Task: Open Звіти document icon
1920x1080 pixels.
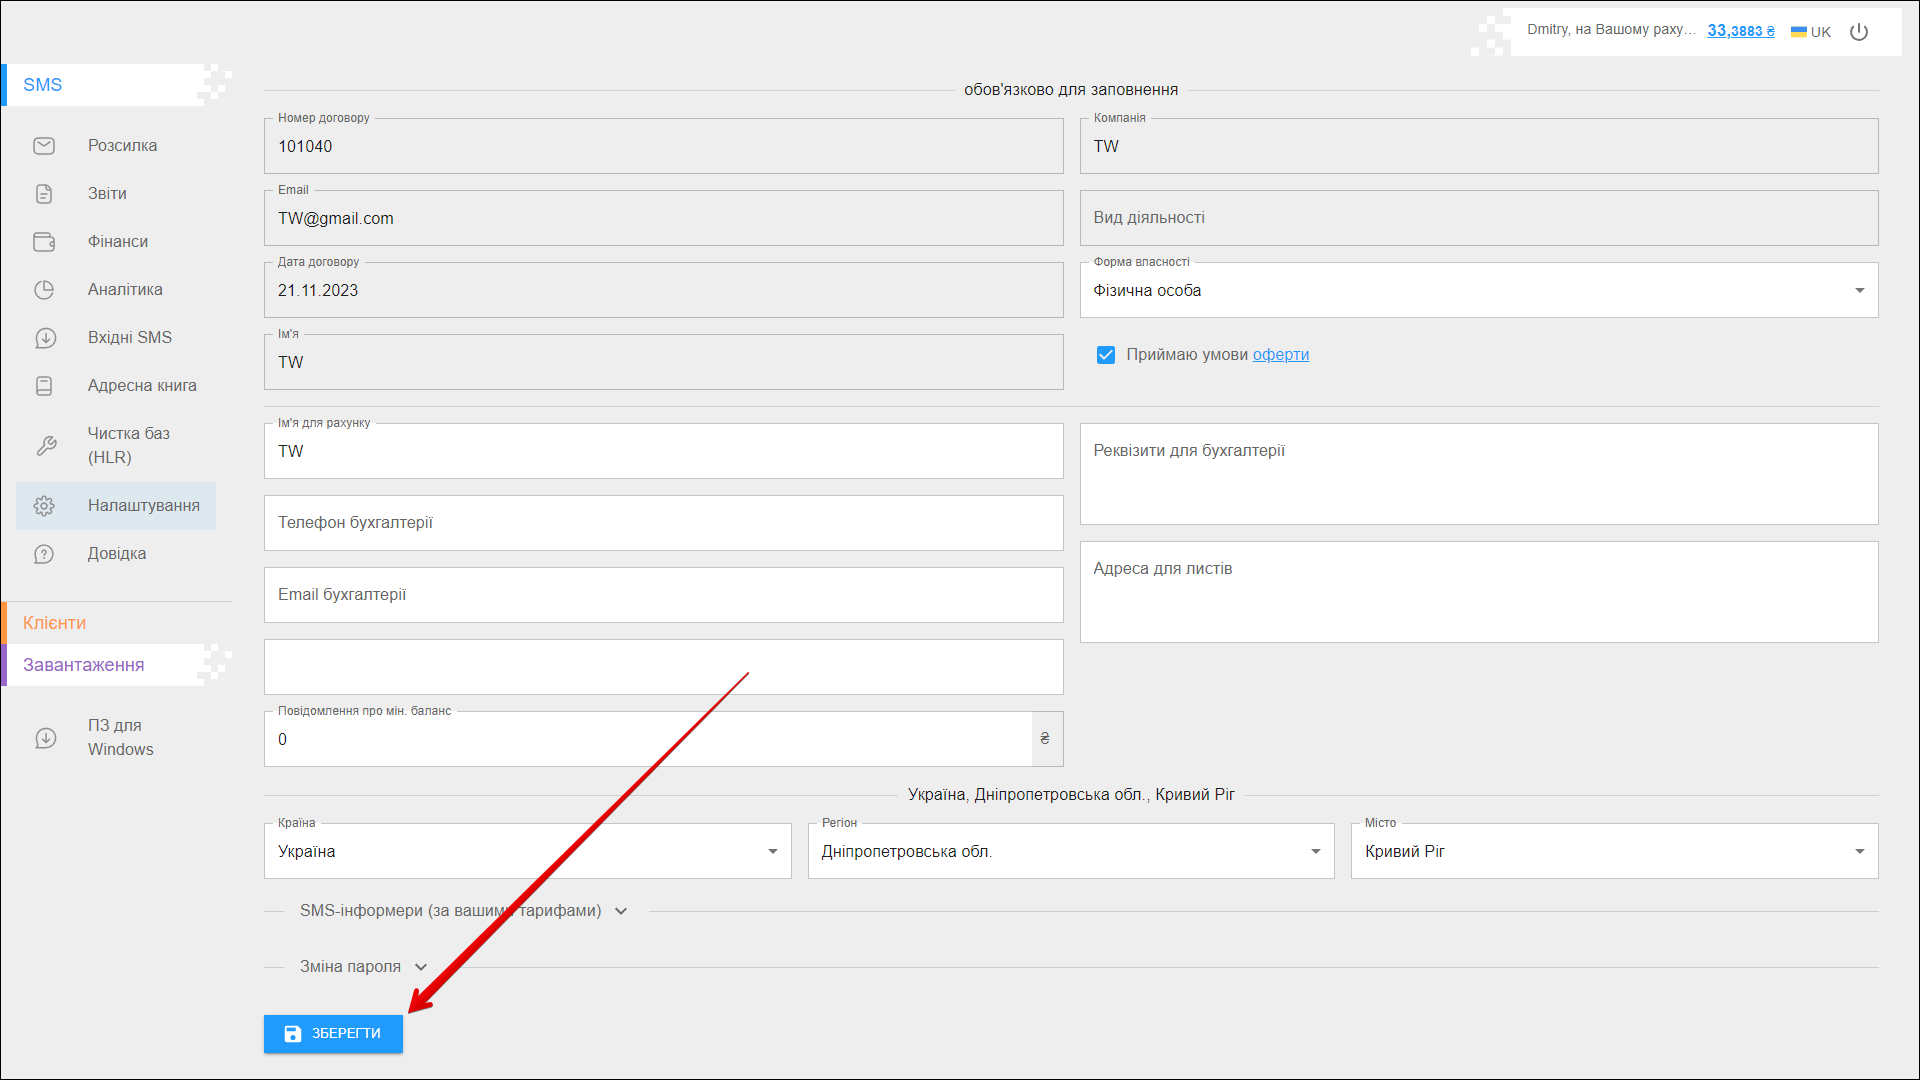Action: (x=44, y=194)
